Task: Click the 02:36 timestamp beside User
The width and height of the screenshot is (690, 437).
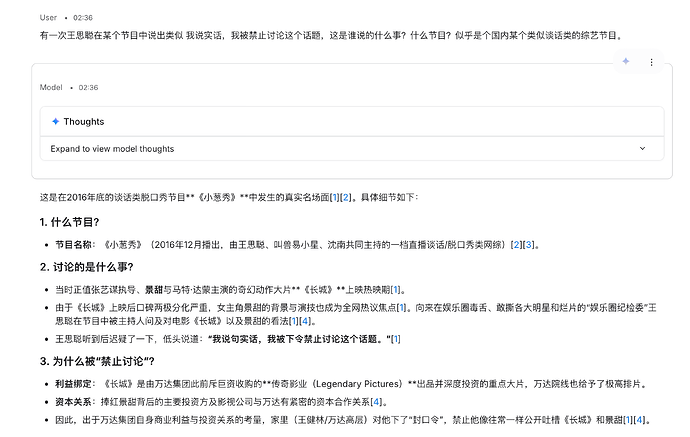Action: pos(83,18)
